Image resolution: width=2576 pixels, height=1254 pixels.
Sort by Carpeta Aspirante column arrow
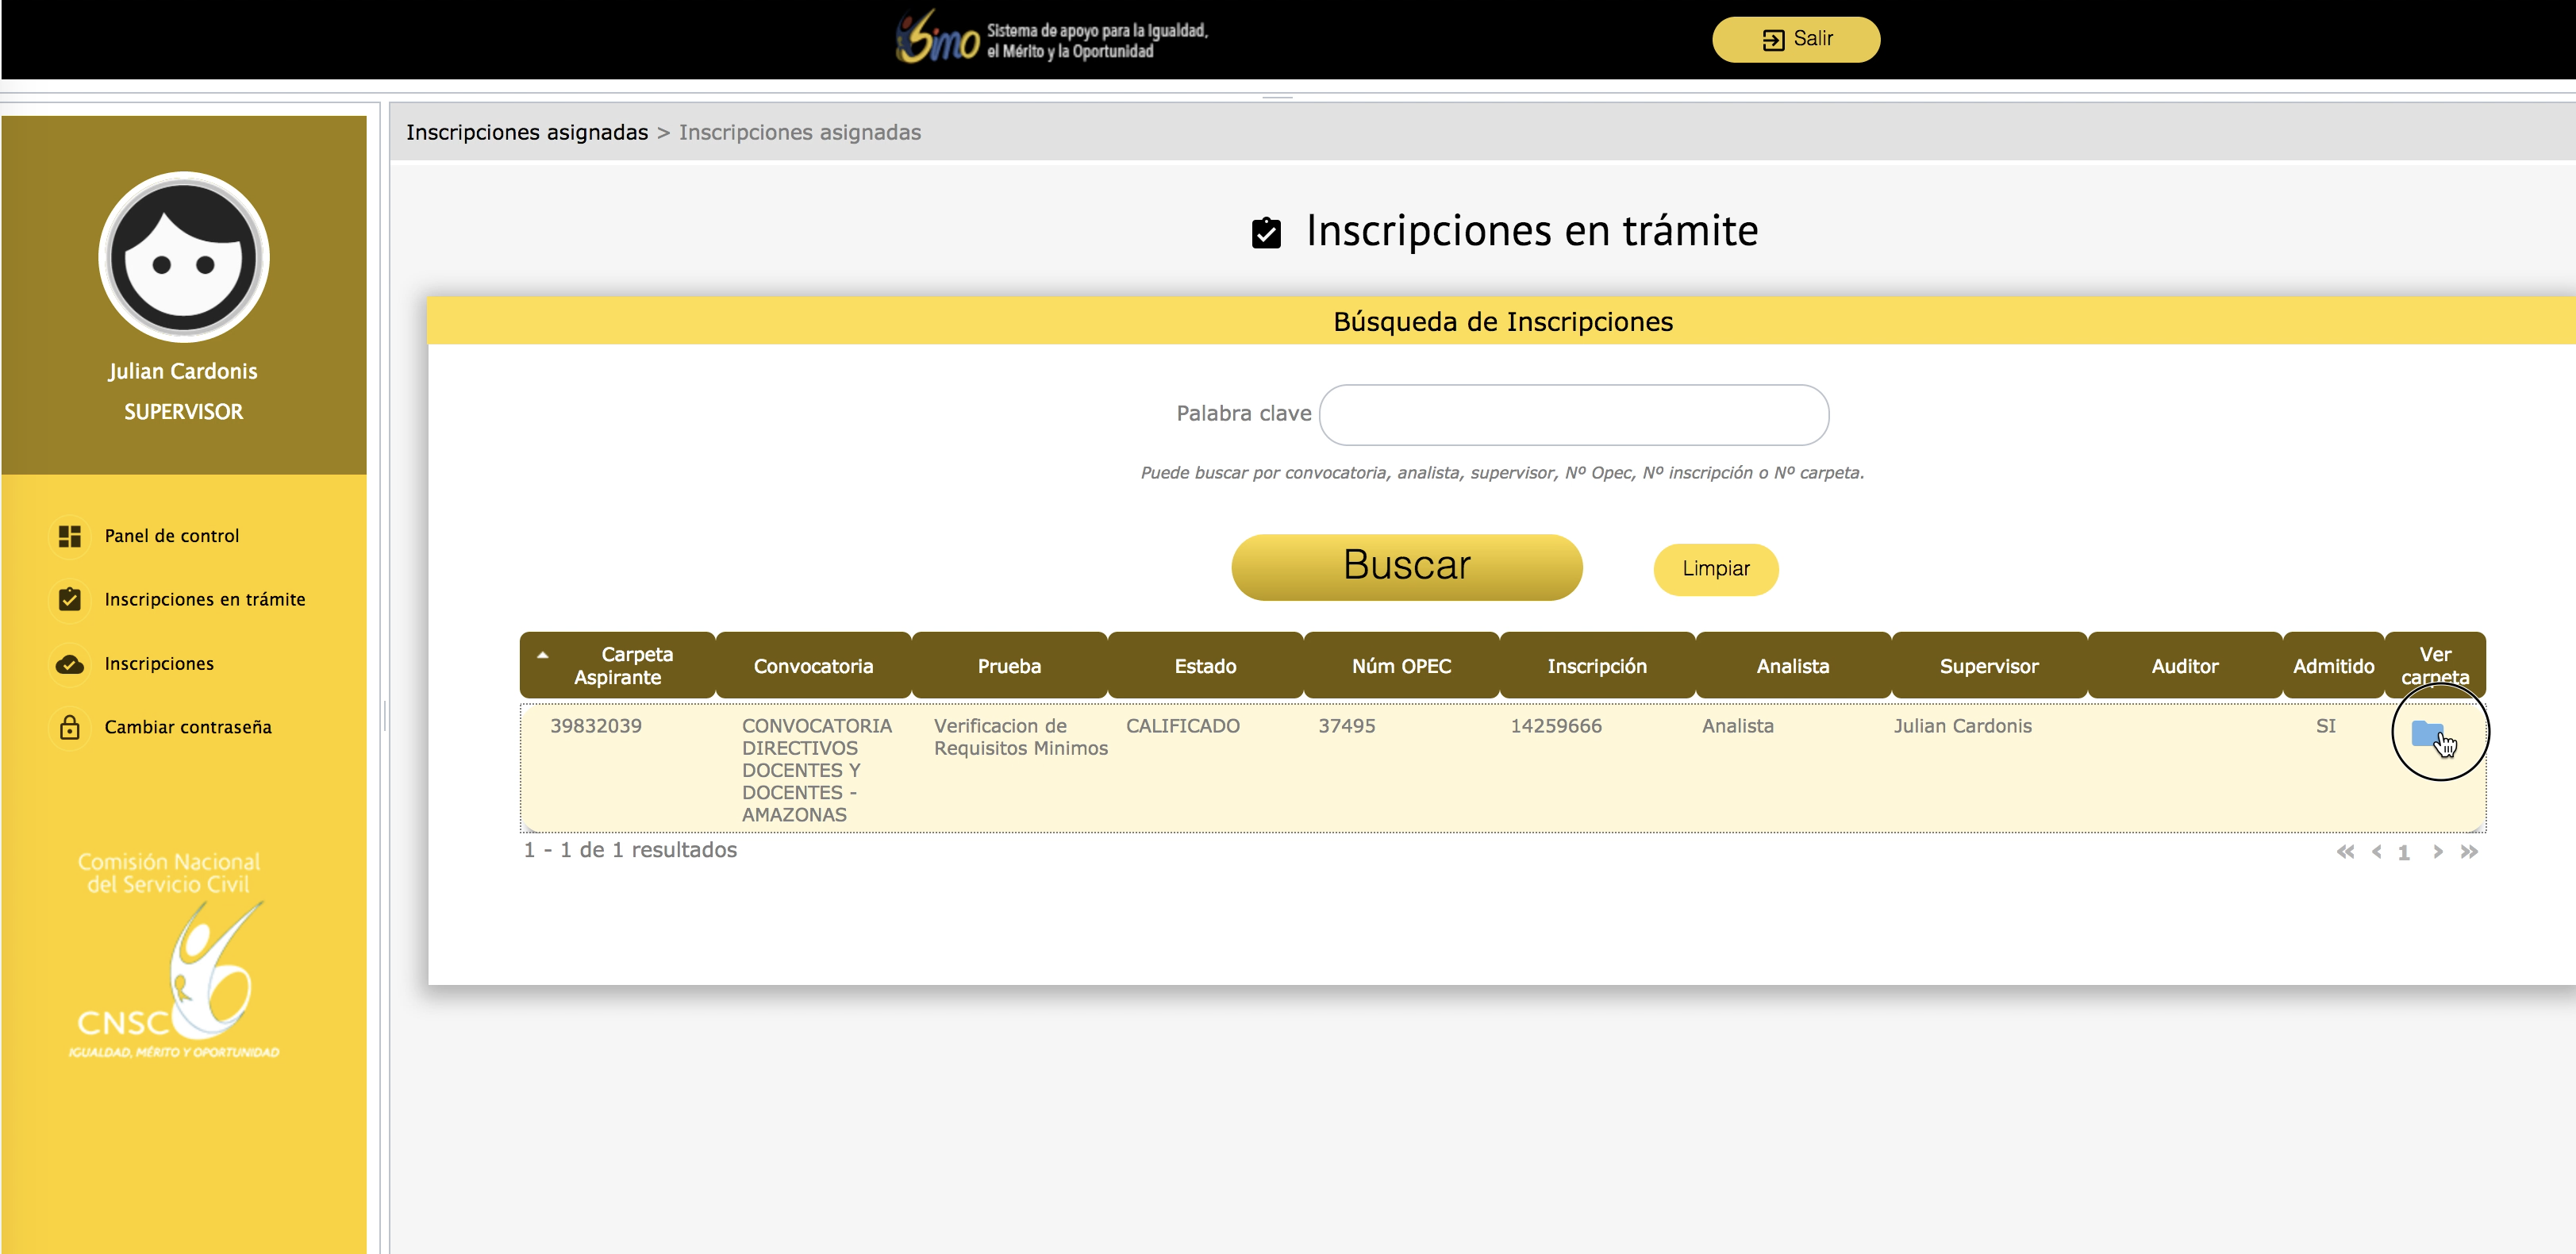point(543,656)
